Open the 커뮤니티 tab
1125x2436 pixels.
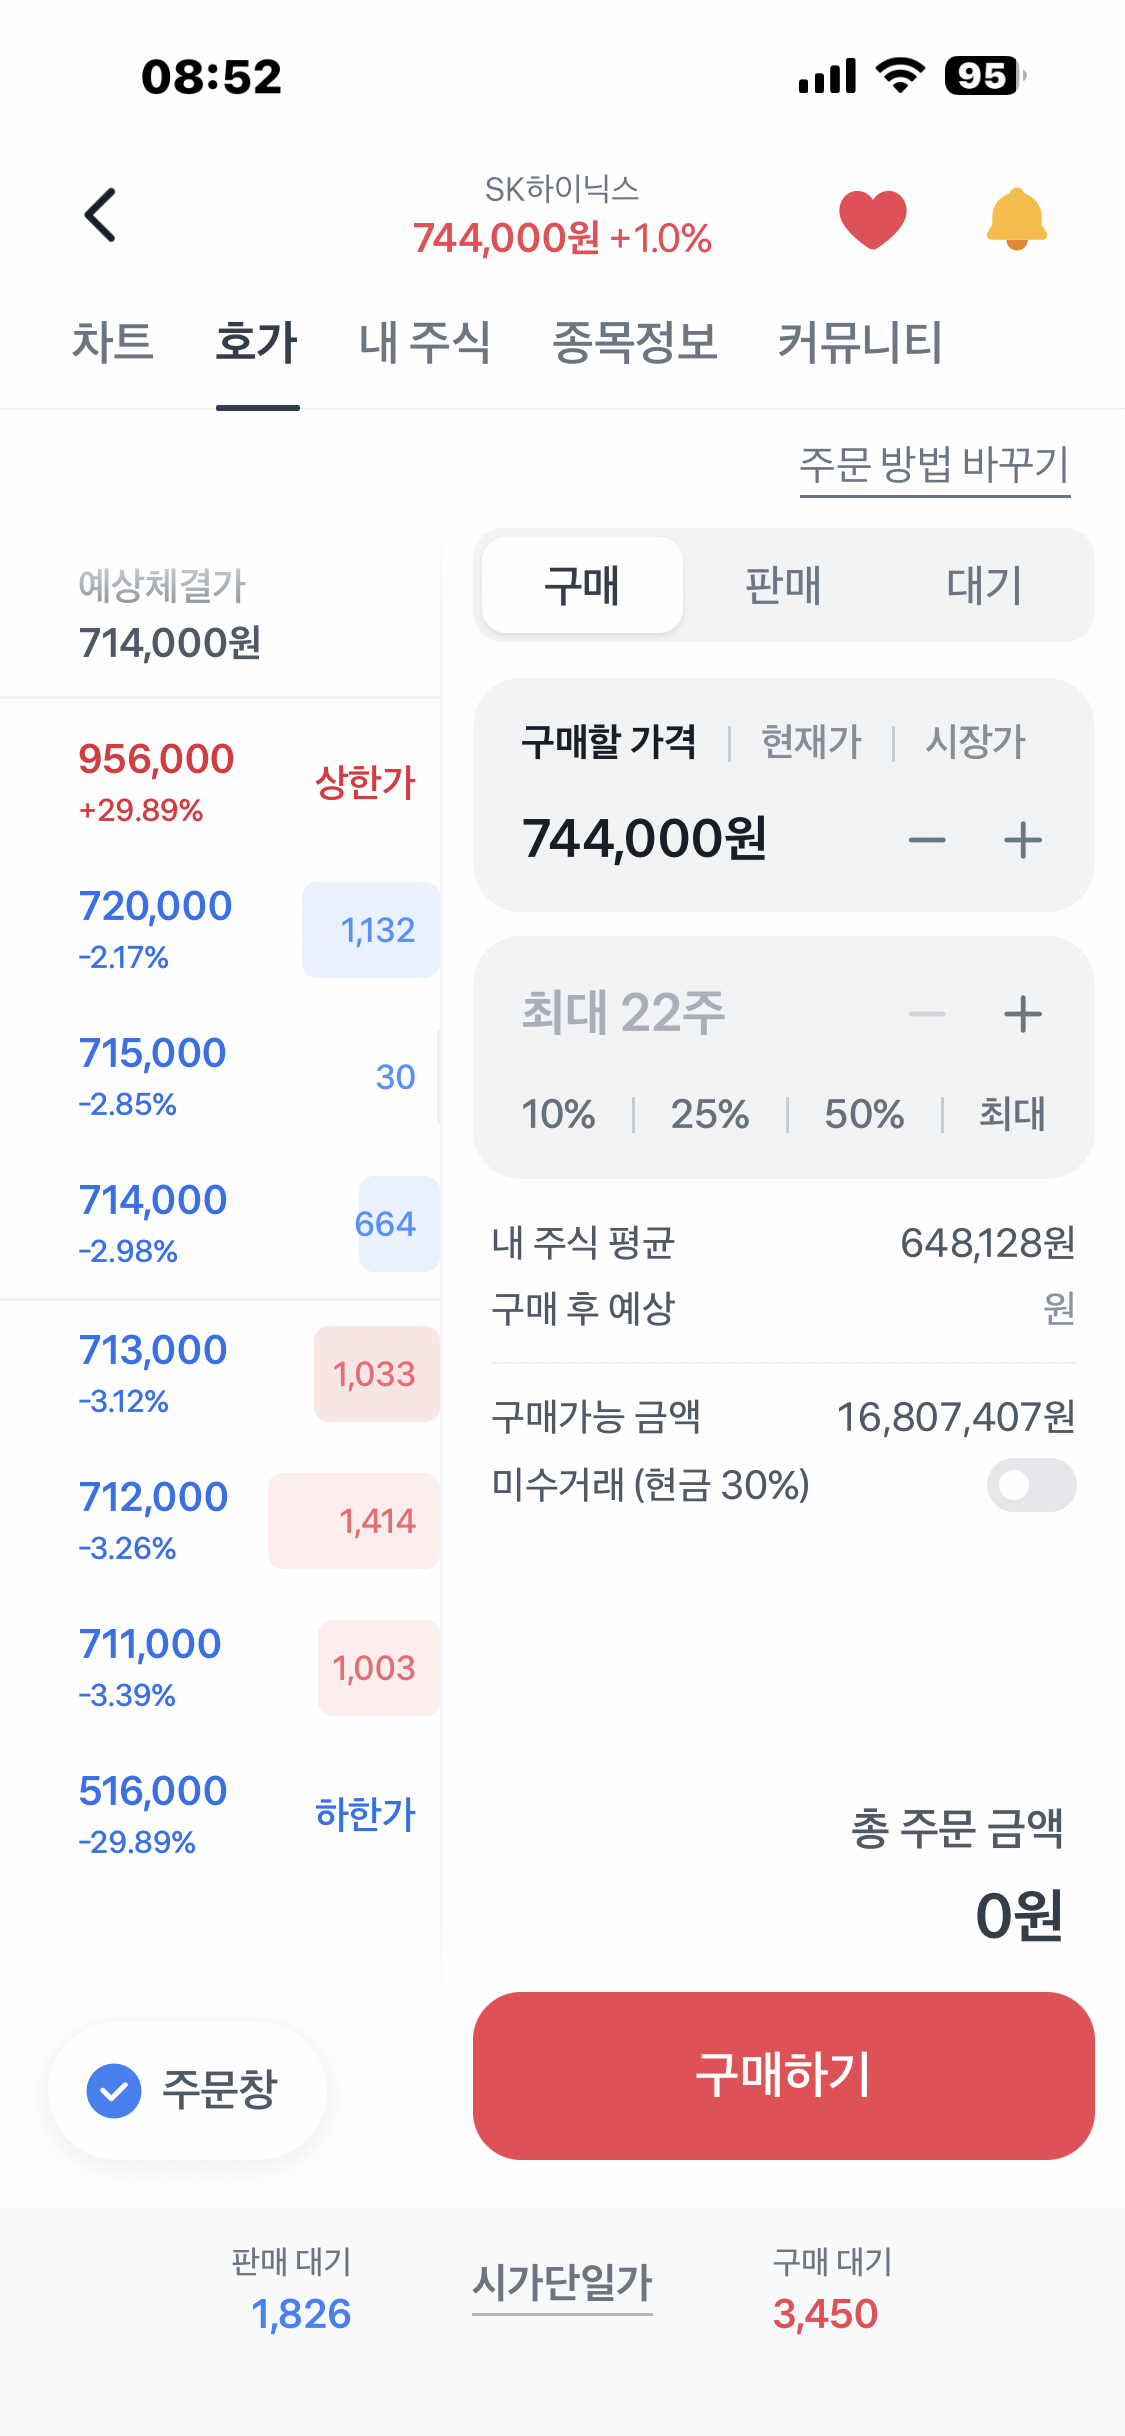(x=860, y=342)
